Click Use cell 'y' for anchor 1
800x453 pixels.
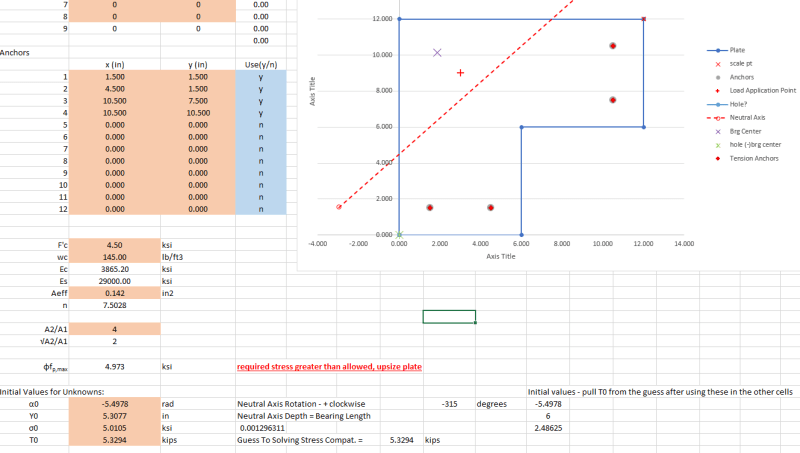pyautogui.click(x=261, y=77)
